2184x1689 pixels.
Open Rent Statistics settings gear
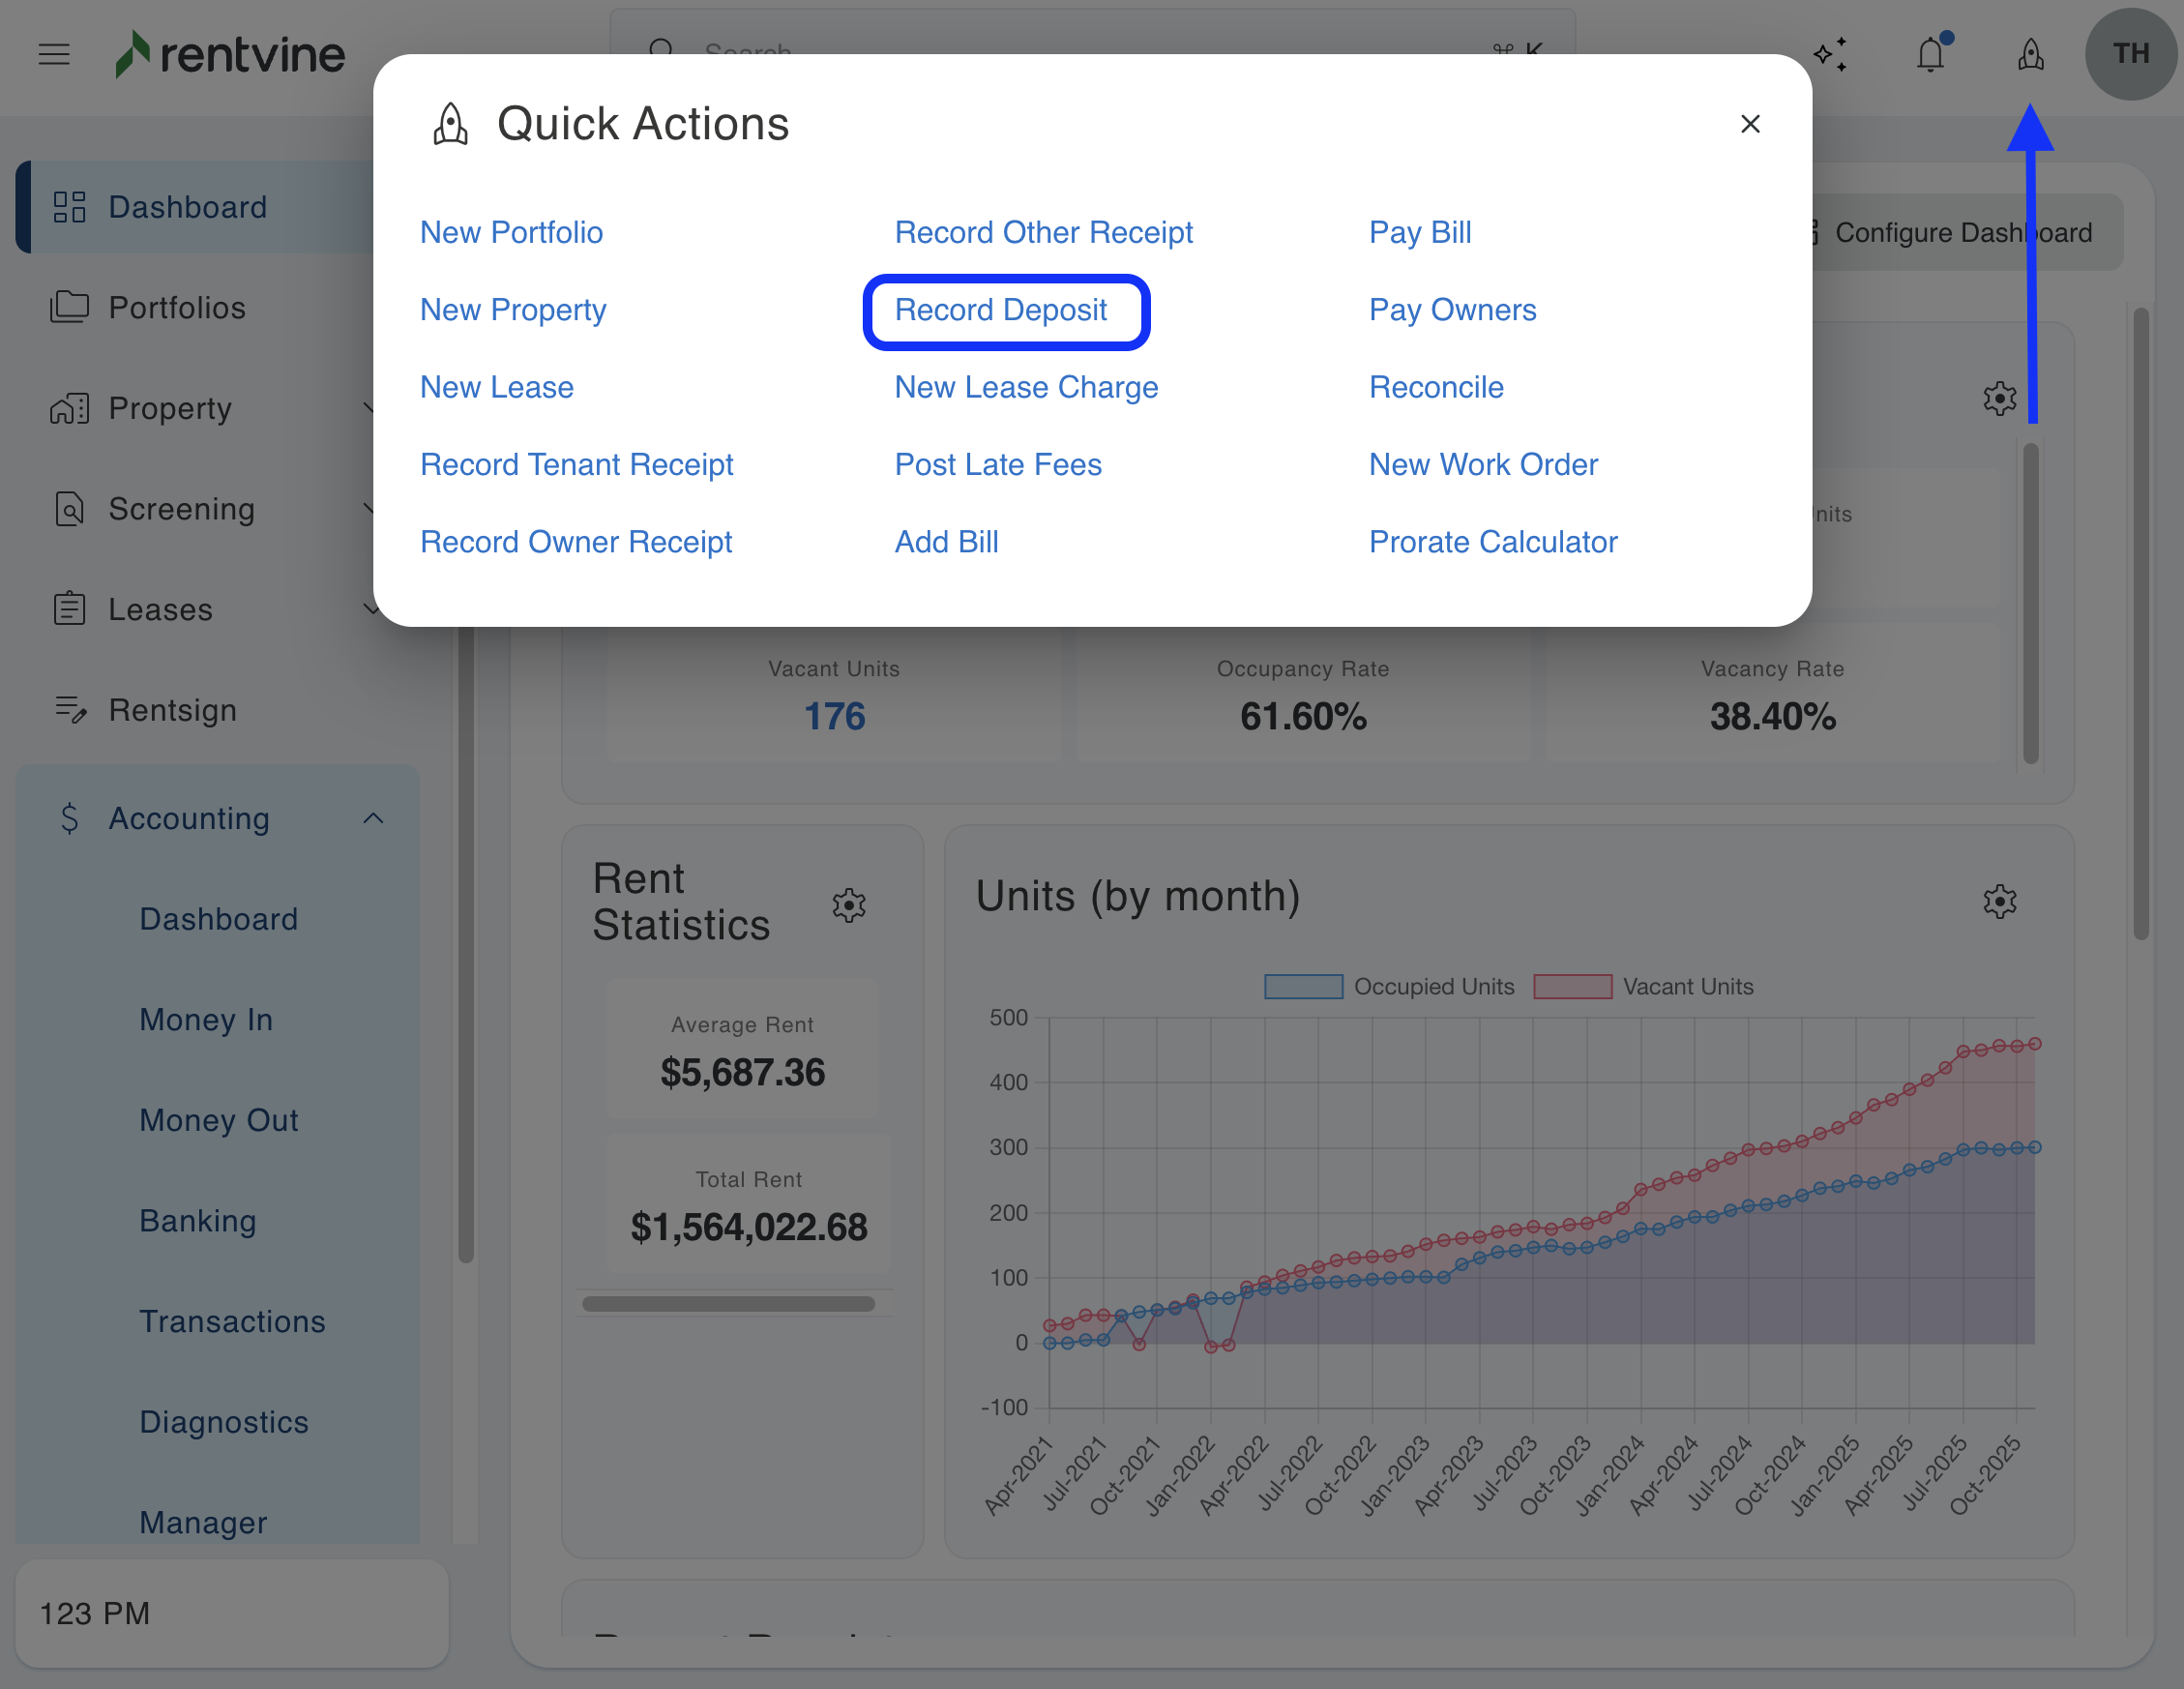(849, 905)
